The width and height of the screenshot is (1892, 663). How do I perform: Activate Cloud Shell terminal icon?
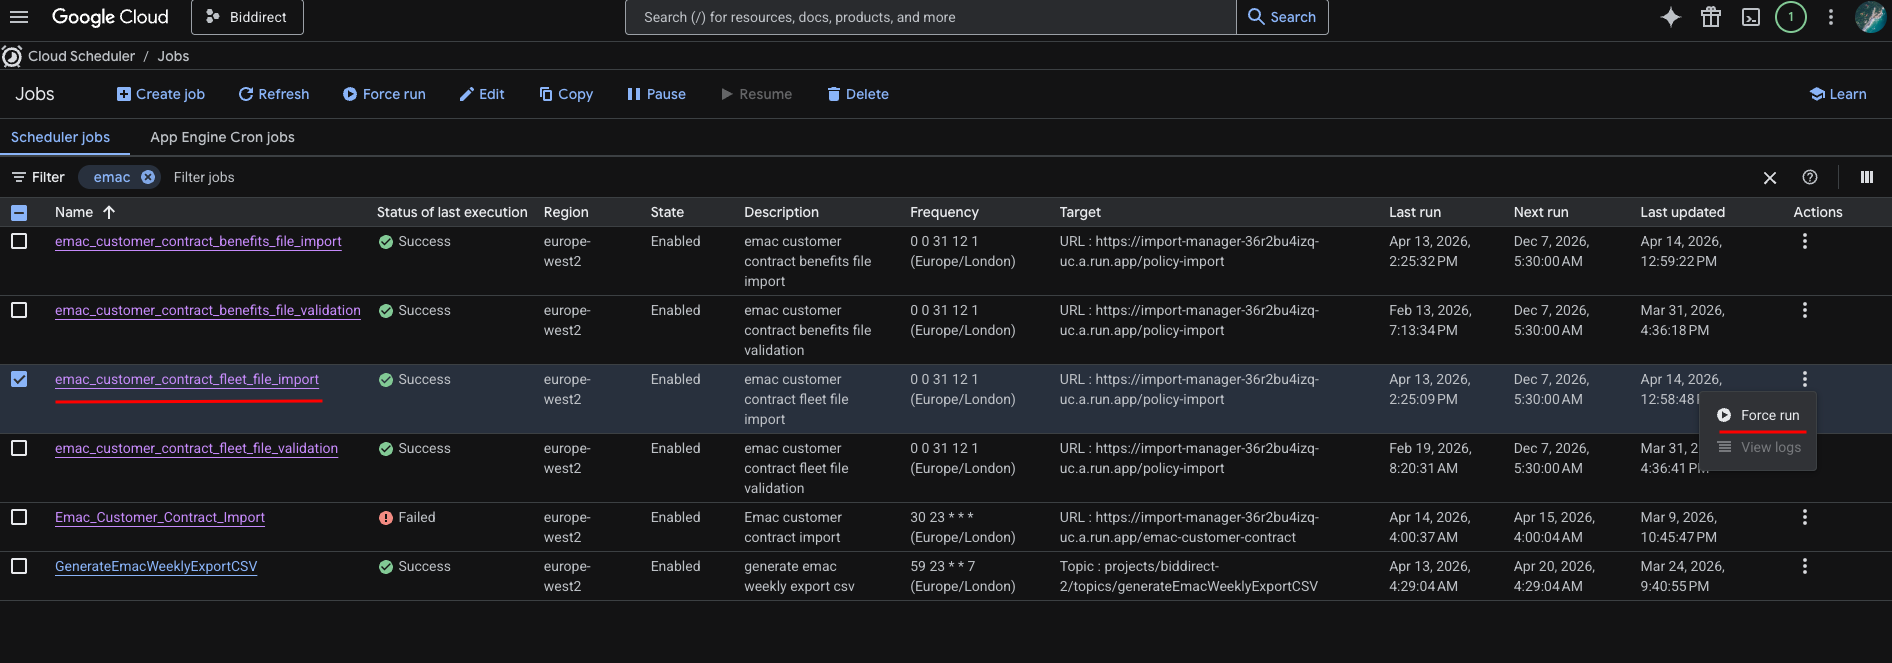coord(1751,17)
